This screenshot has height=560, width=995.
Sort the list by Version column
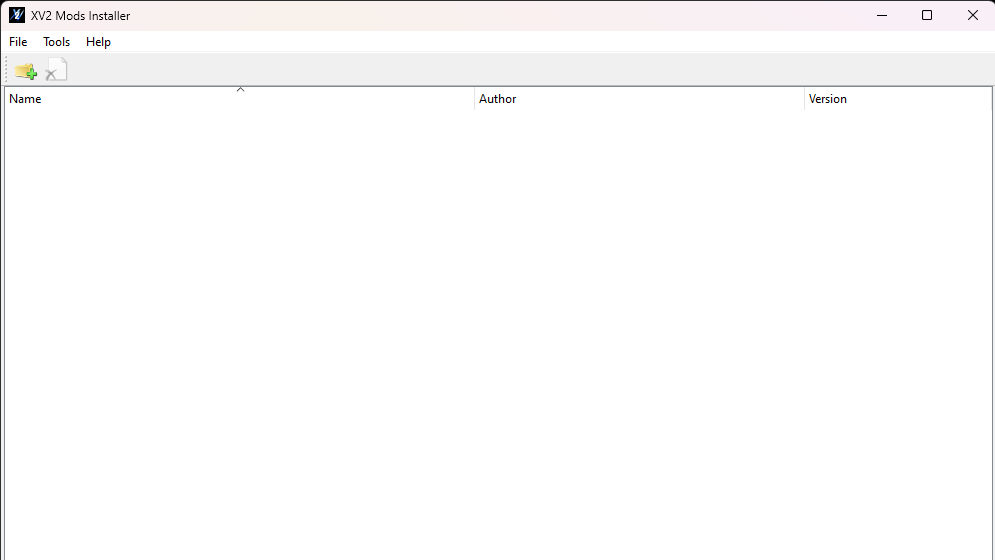[x=898, y=99]
